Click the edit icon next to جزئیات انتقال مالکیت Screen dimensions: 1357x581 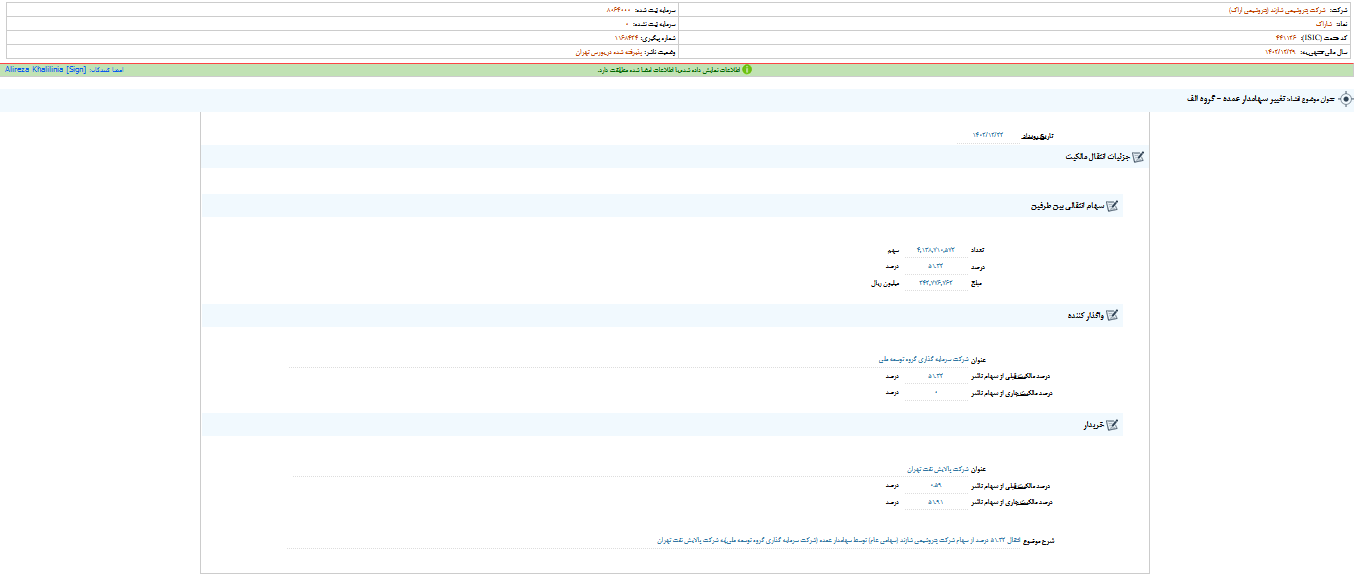pos(1137,157)
